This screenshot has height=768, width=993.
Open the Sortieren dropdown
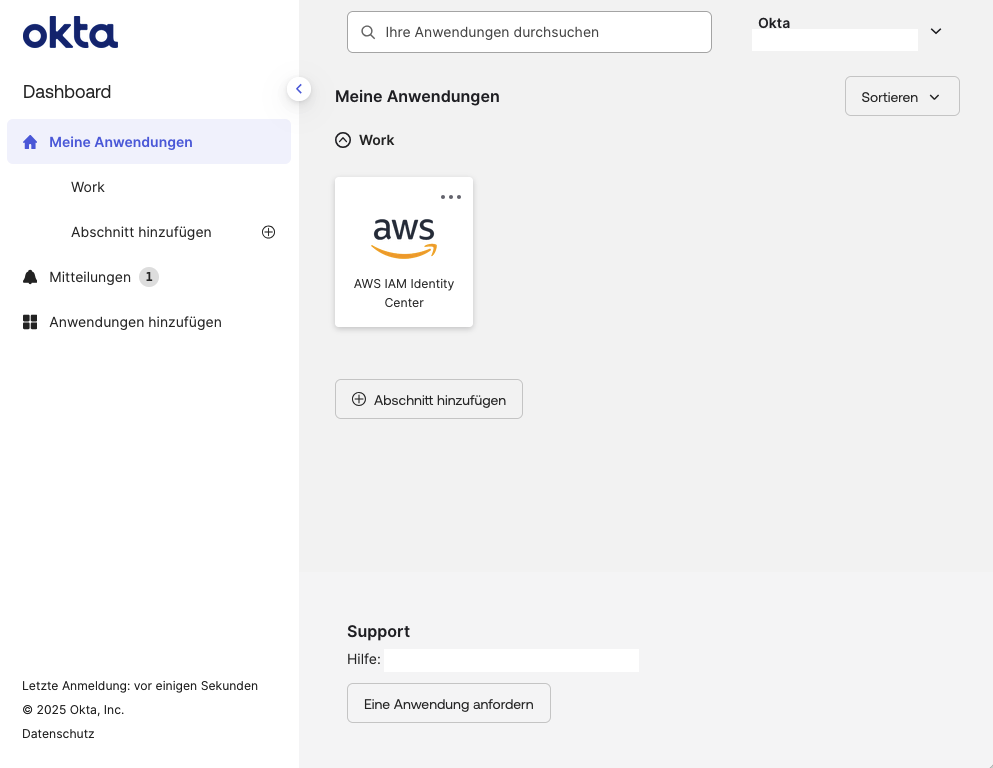(x=901, y=96)
